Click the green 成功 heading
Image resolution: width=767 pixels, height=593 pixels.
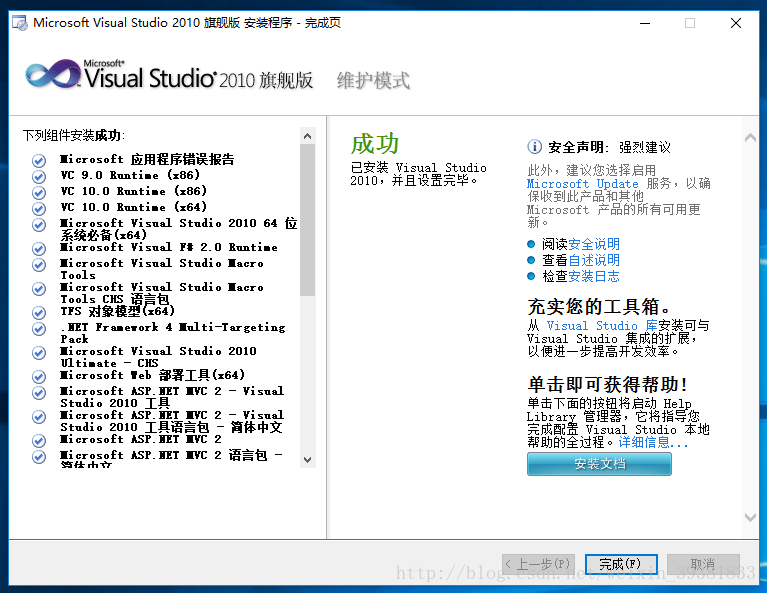[x=375, y=144]
